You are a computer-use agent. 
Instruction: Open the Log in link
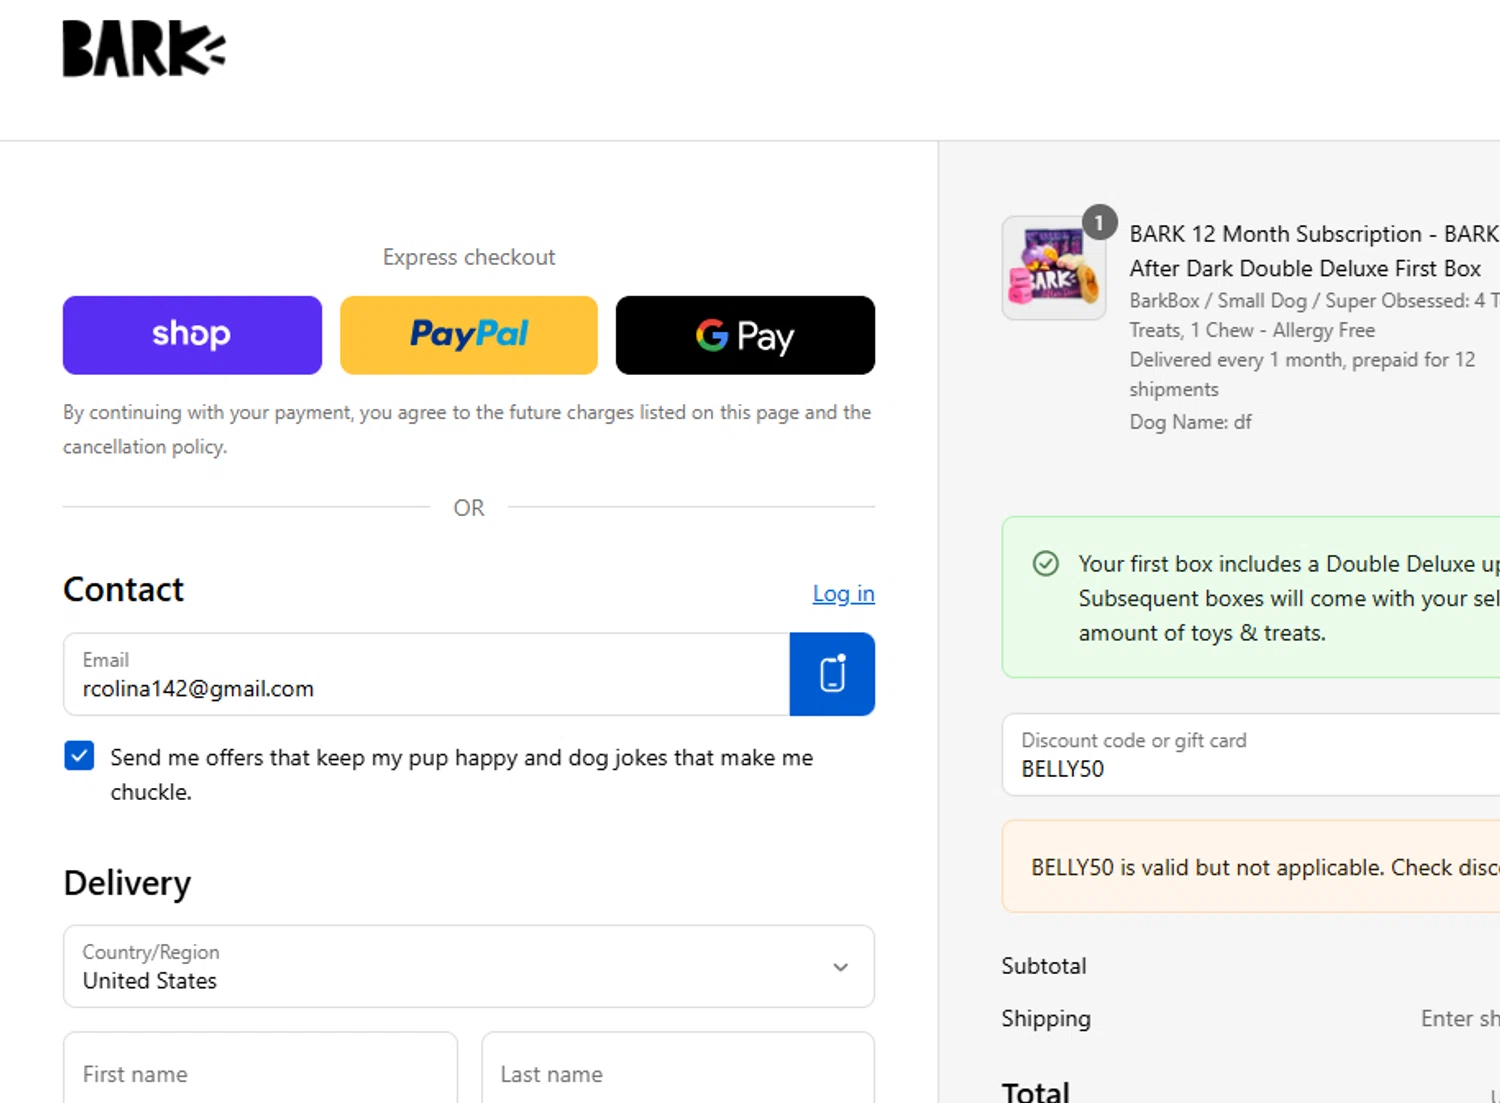point(843,594)
